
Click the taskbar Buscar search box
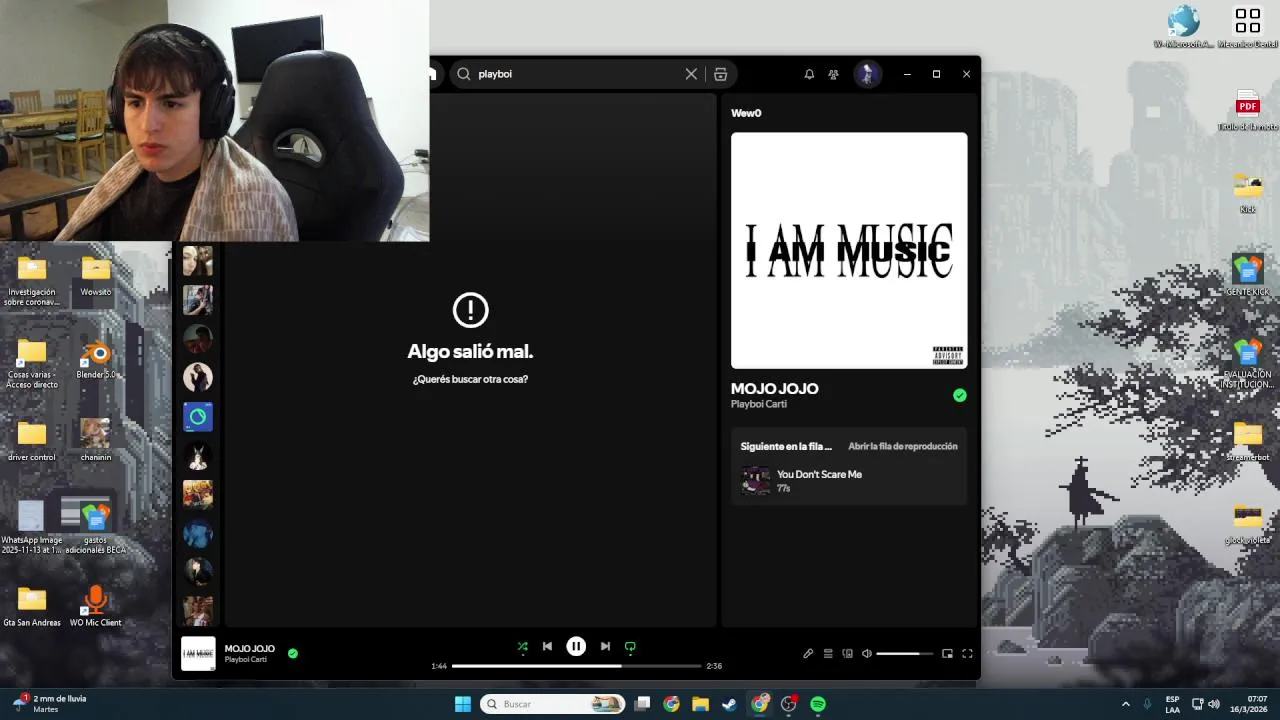click(552, 704)
